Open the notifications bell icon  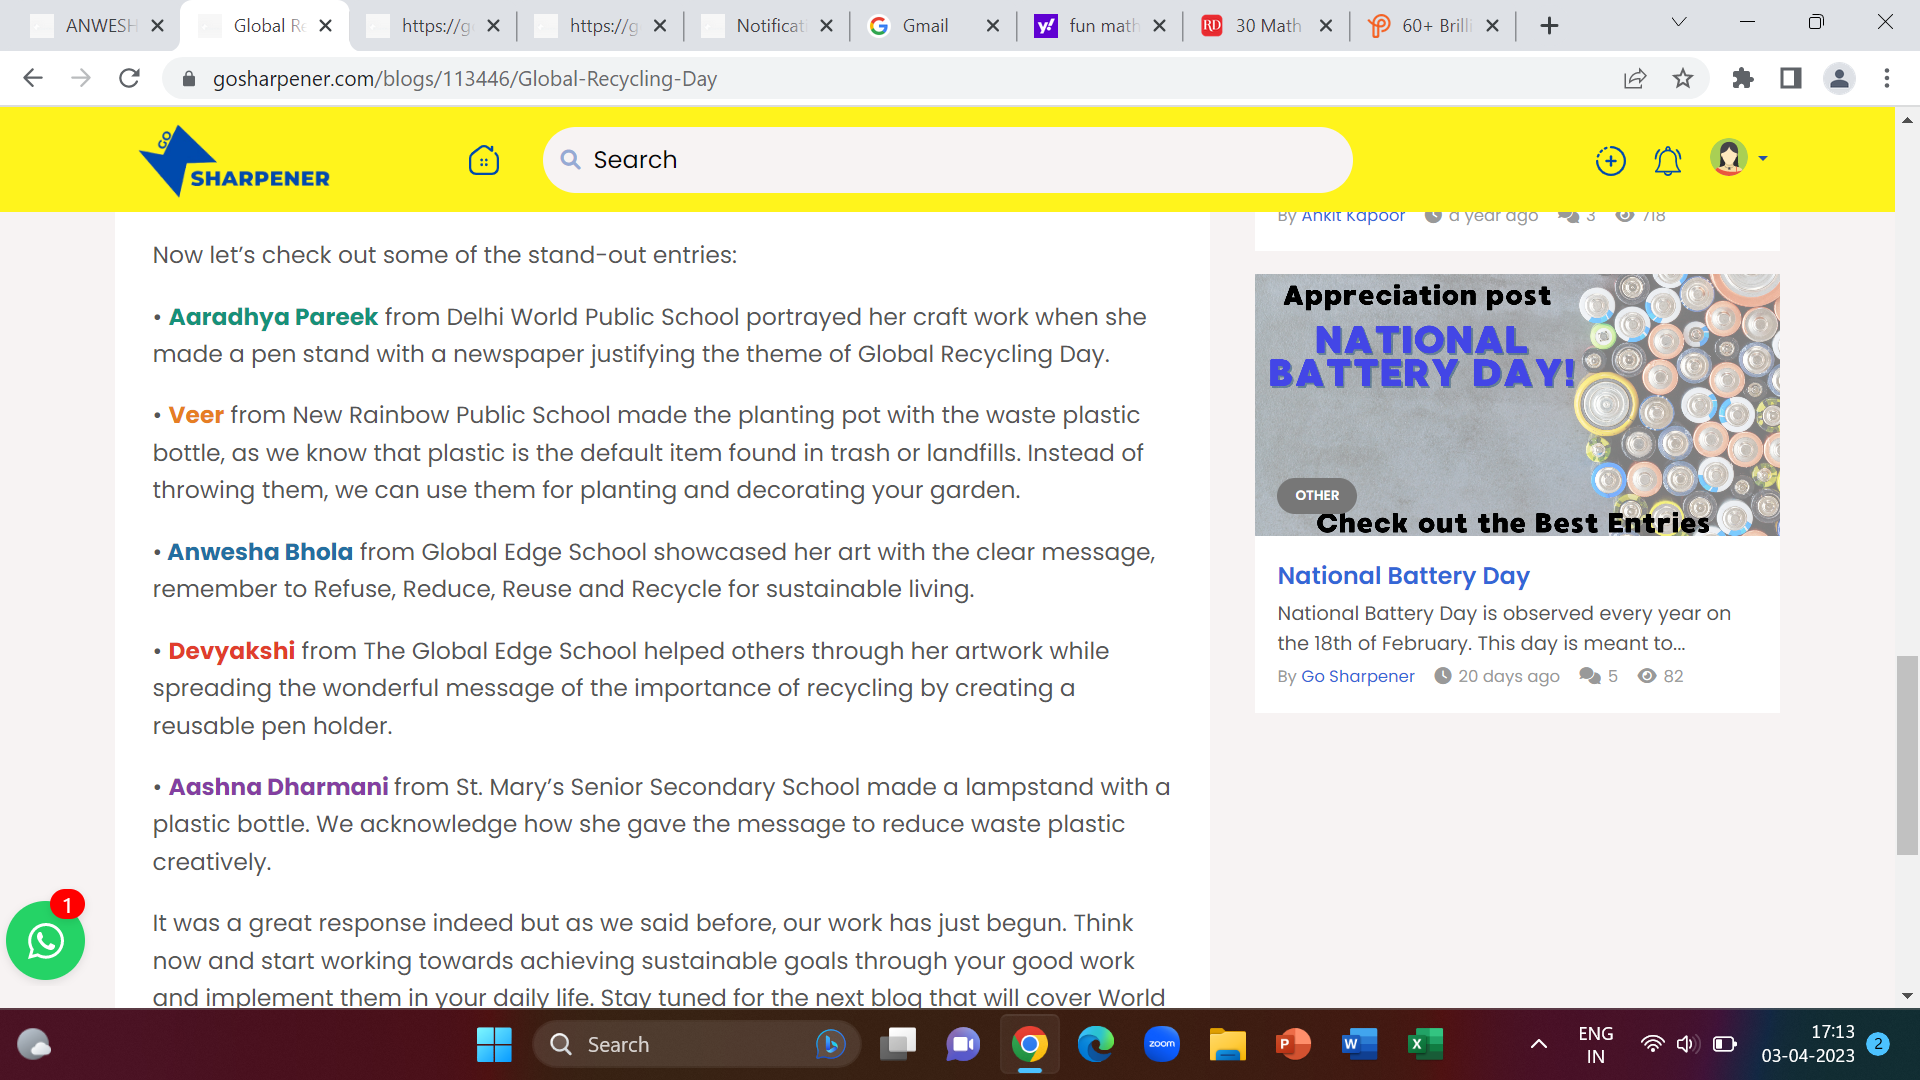point(1667,160)
